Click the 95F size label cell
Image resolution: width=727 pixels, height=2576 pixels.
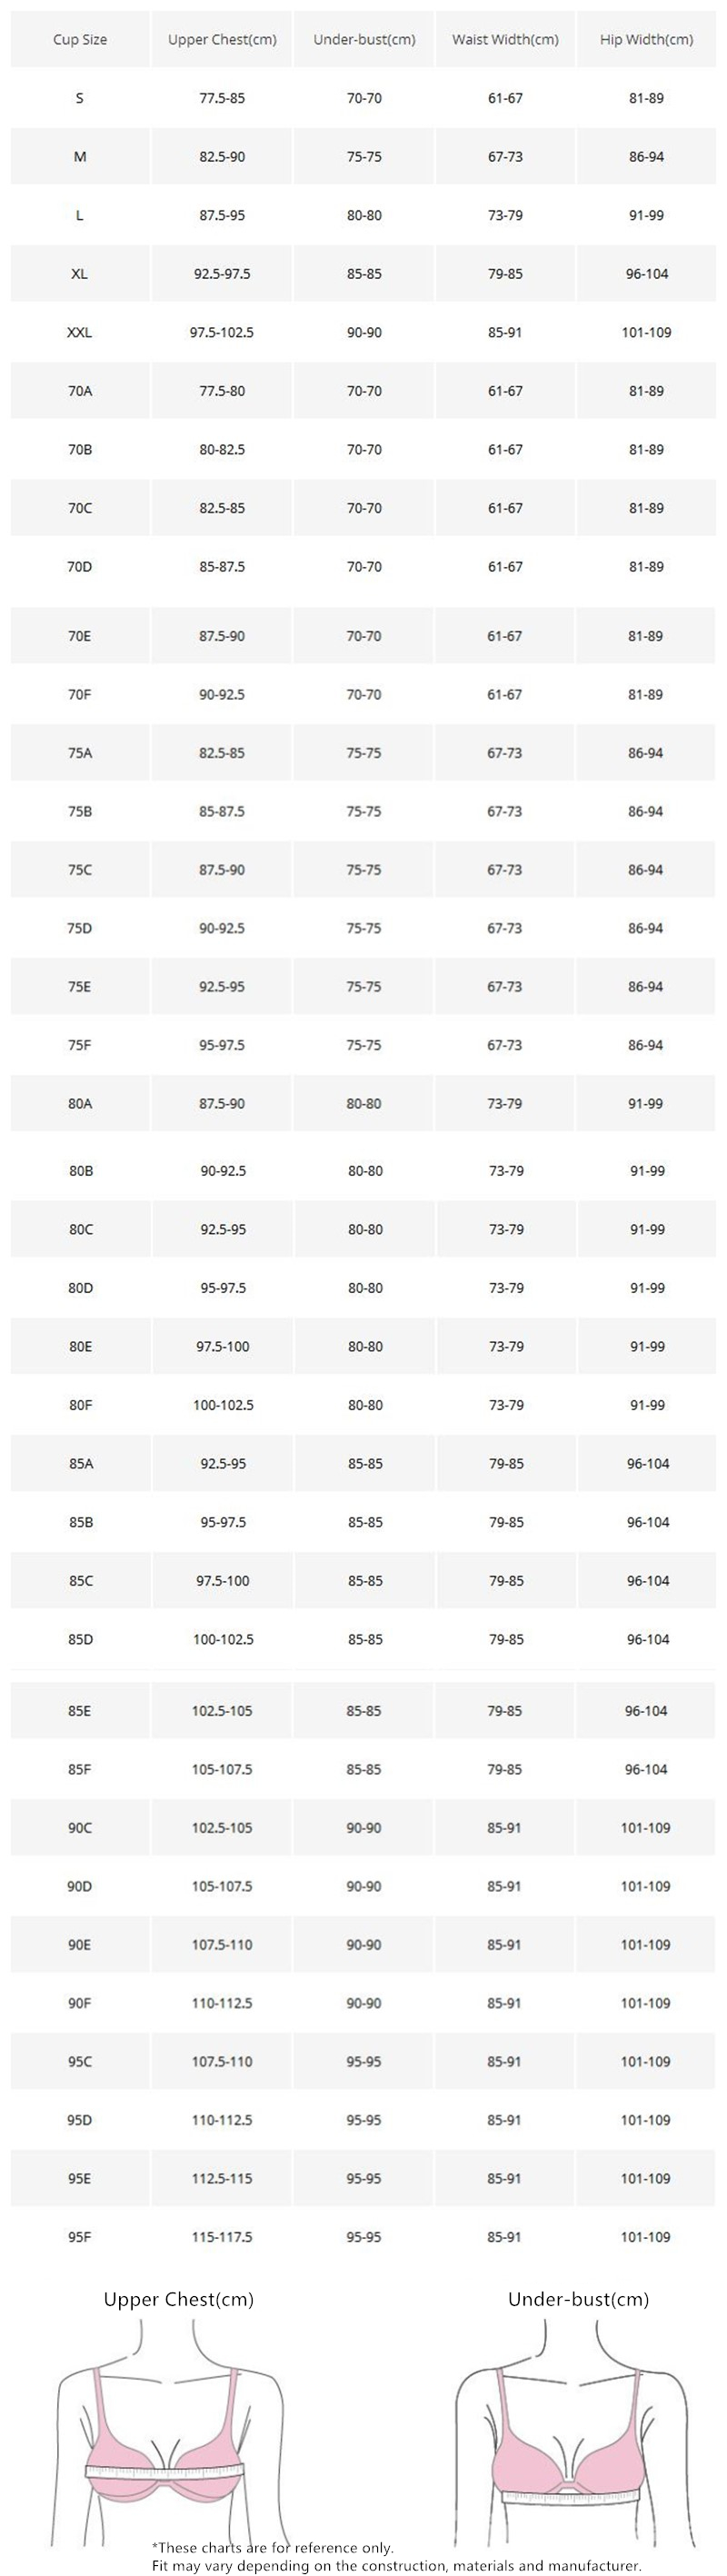coord(80,2237)
